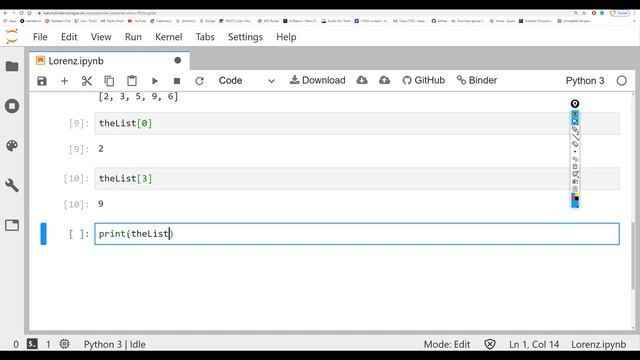Click the first cloud upload toolbar icon
This screenshot has height=360, width=640.
coord(362,80)
